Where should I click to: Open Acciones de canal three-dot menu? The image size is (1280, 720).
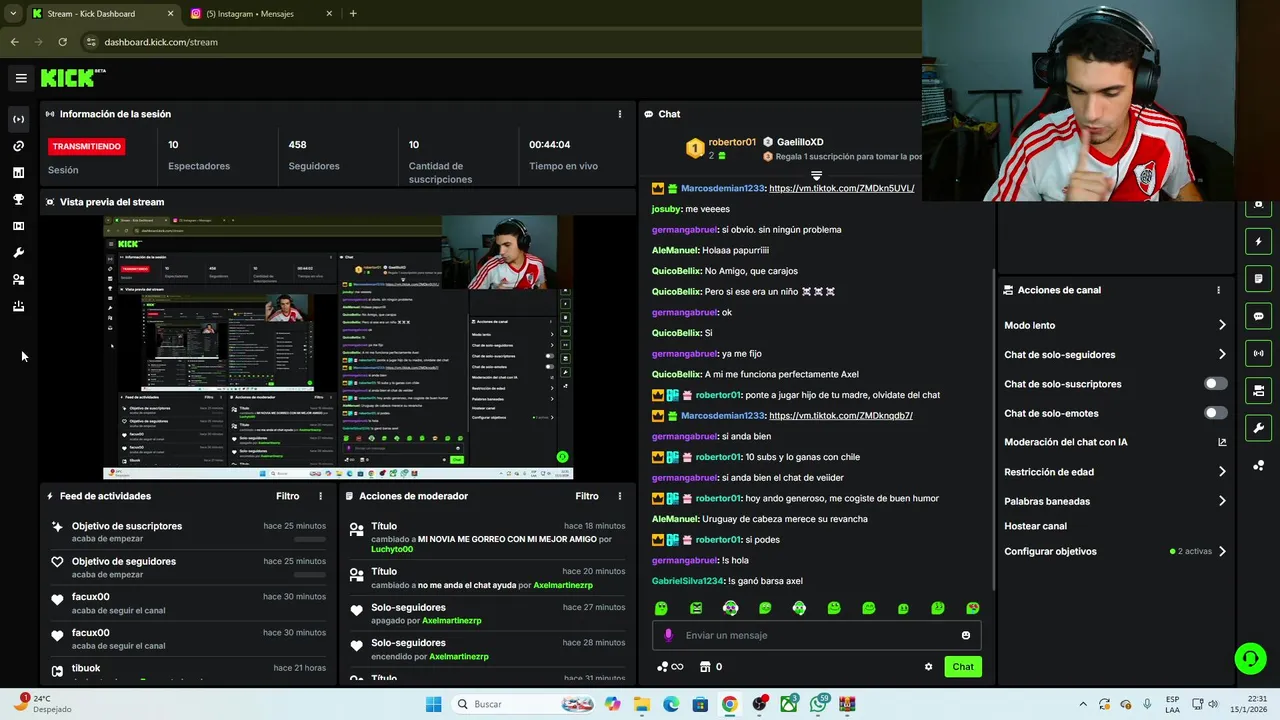1218,290
